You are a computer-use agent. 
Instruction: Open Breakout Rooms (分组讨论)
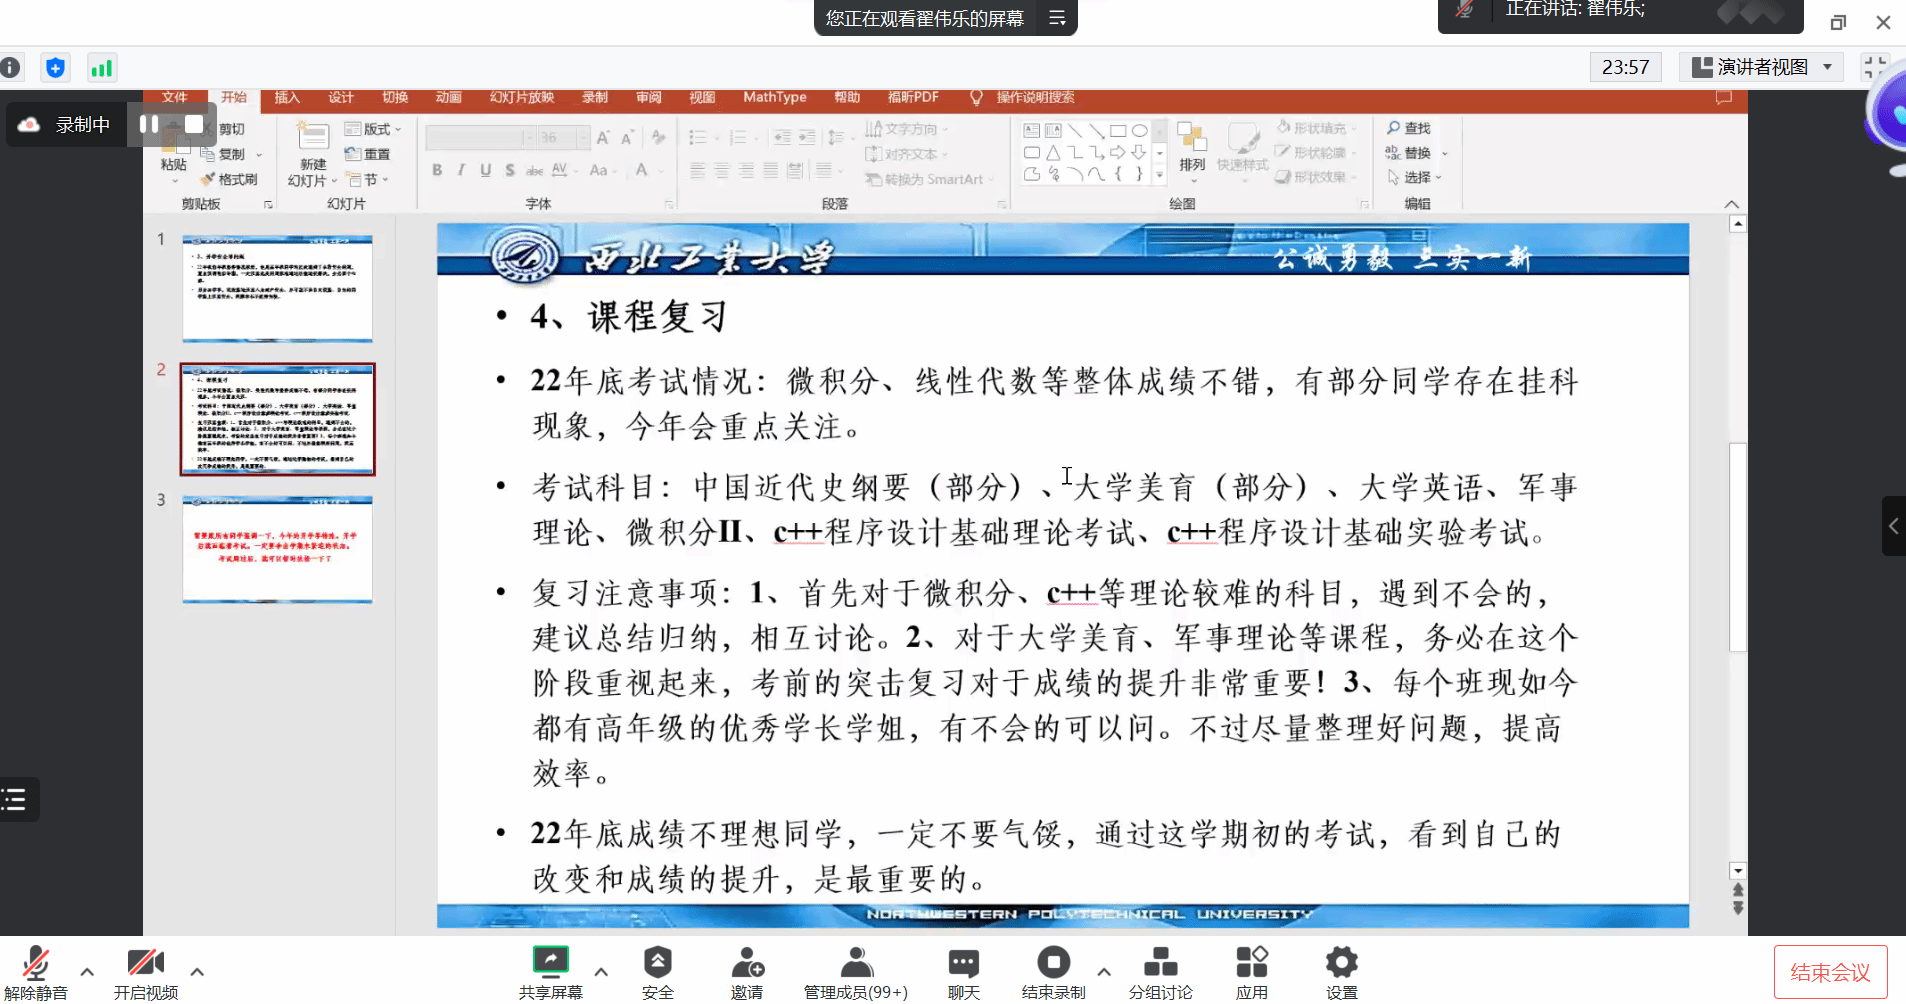tap(1160, 964)
